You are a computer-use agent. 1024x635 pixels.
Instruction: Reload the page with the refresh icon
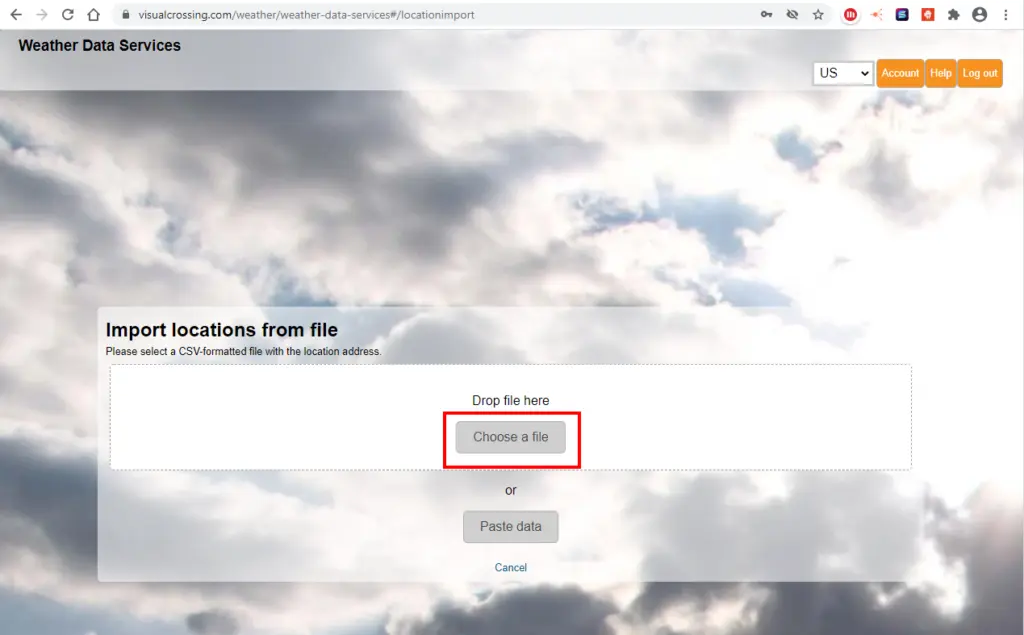pyautogui.click(x=68, y=15)
